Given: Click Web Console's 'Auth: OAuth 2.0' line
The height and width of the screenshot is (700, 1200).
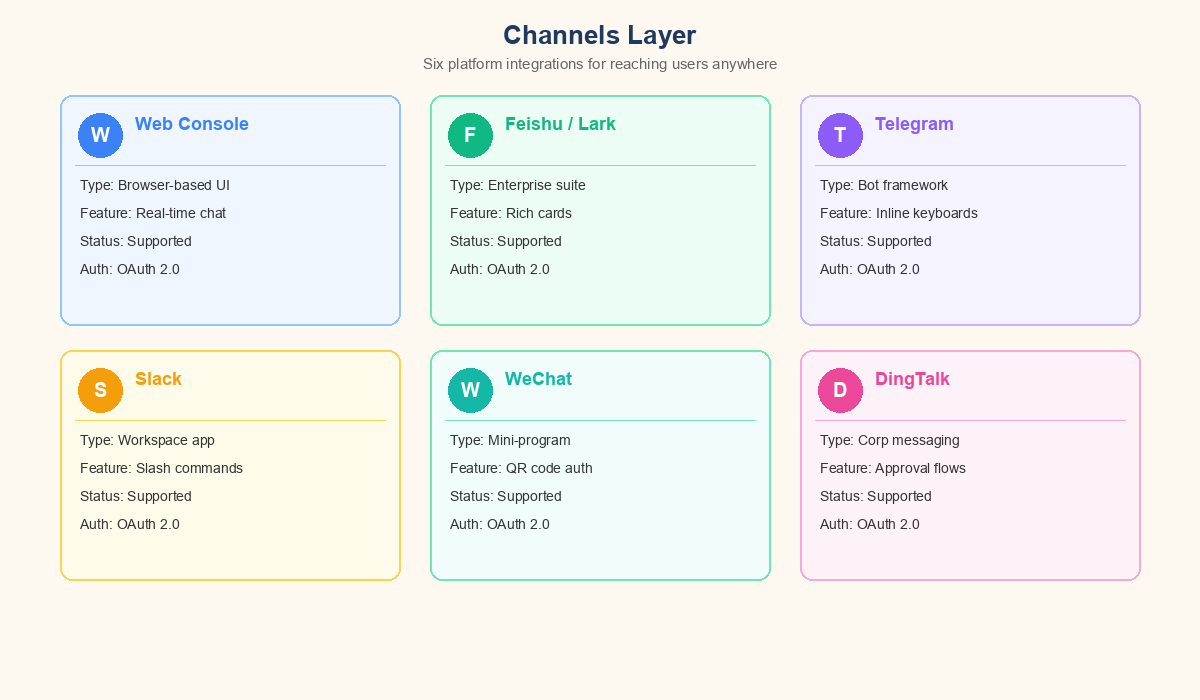Looking at the screenshot, I should click(x=130, y=269).
